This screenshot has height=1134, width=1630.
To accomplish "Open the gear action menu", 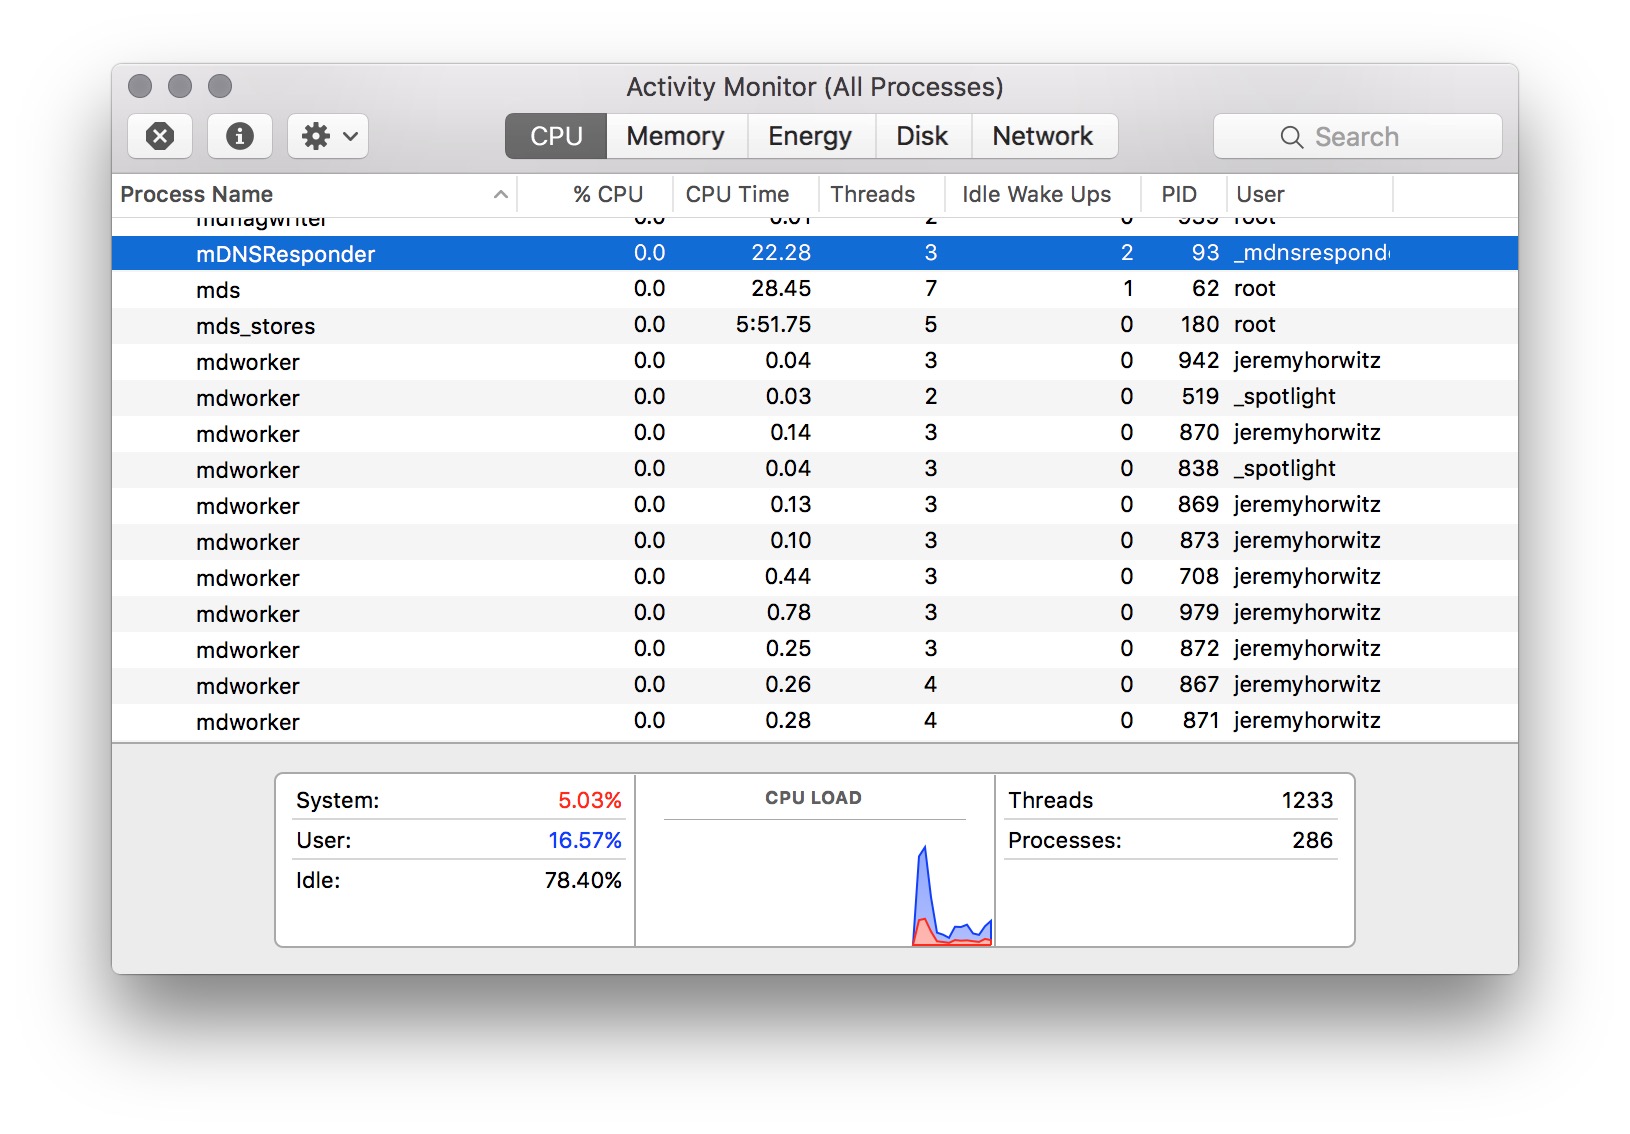I will coord(328,136).
